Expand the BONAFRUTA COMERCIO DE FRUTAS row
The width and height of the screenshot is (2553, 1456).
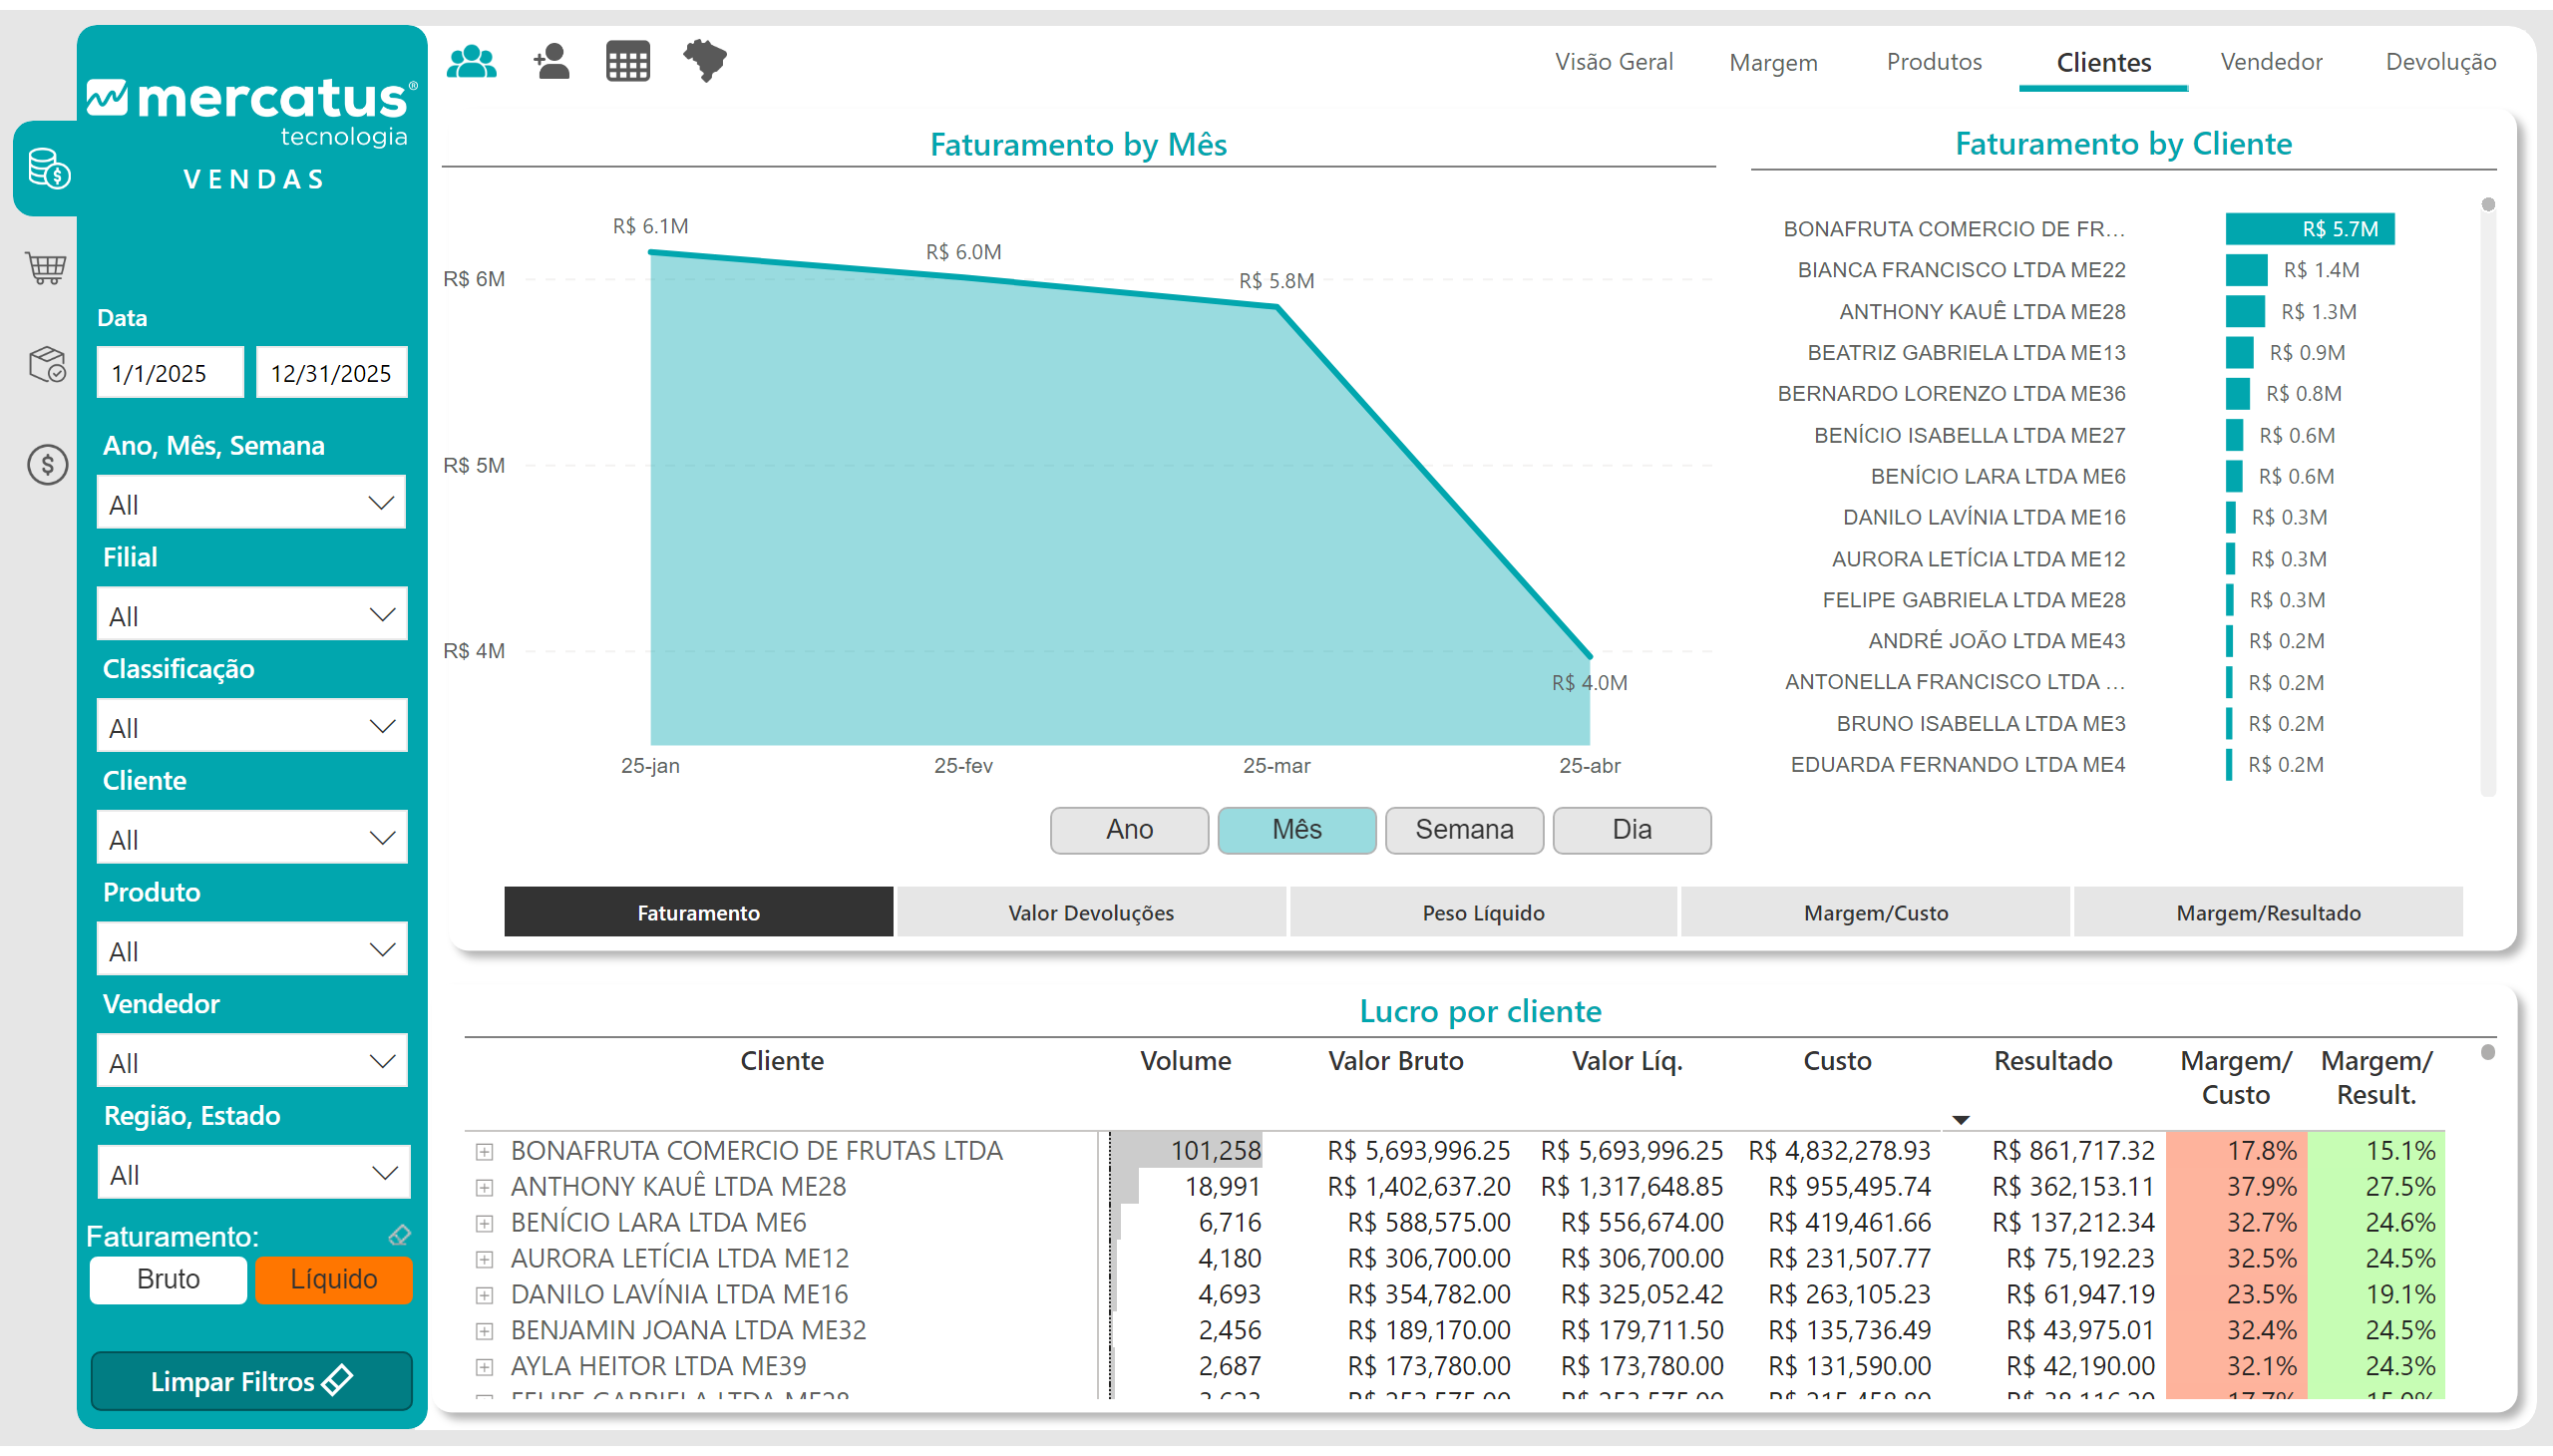click(484, 1152)
